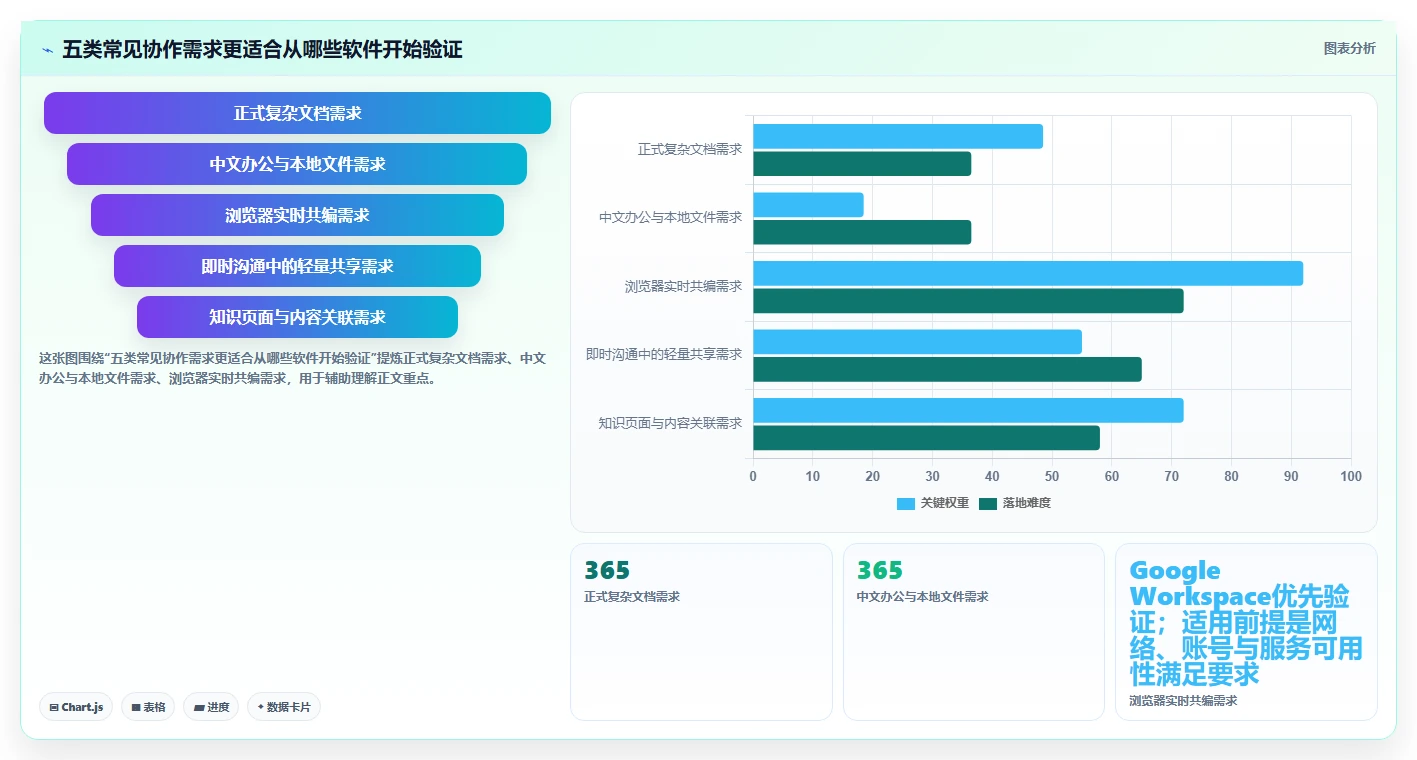Click the light-blue 关键权重 legend swatch
The width and height of the screenshot is (1417, 760).
click(906, 503)
